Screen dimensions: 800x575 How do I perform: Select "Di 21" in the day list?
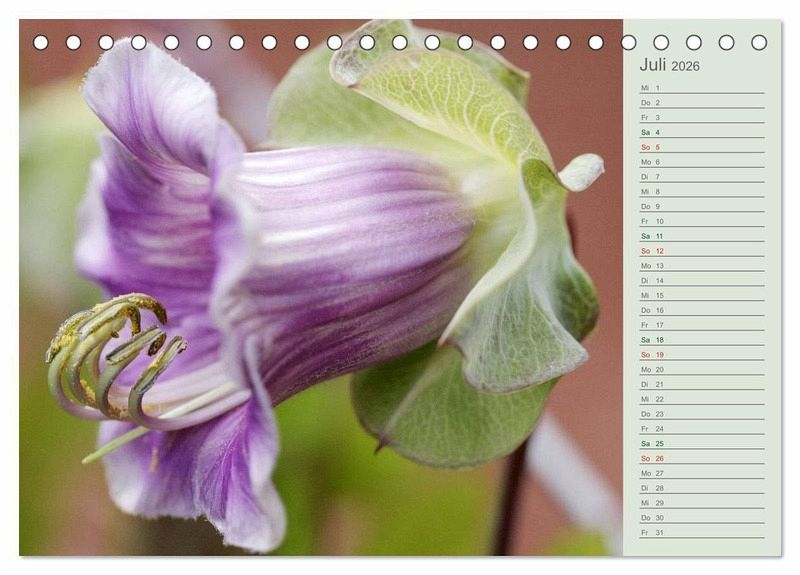(x=702, y=384)
